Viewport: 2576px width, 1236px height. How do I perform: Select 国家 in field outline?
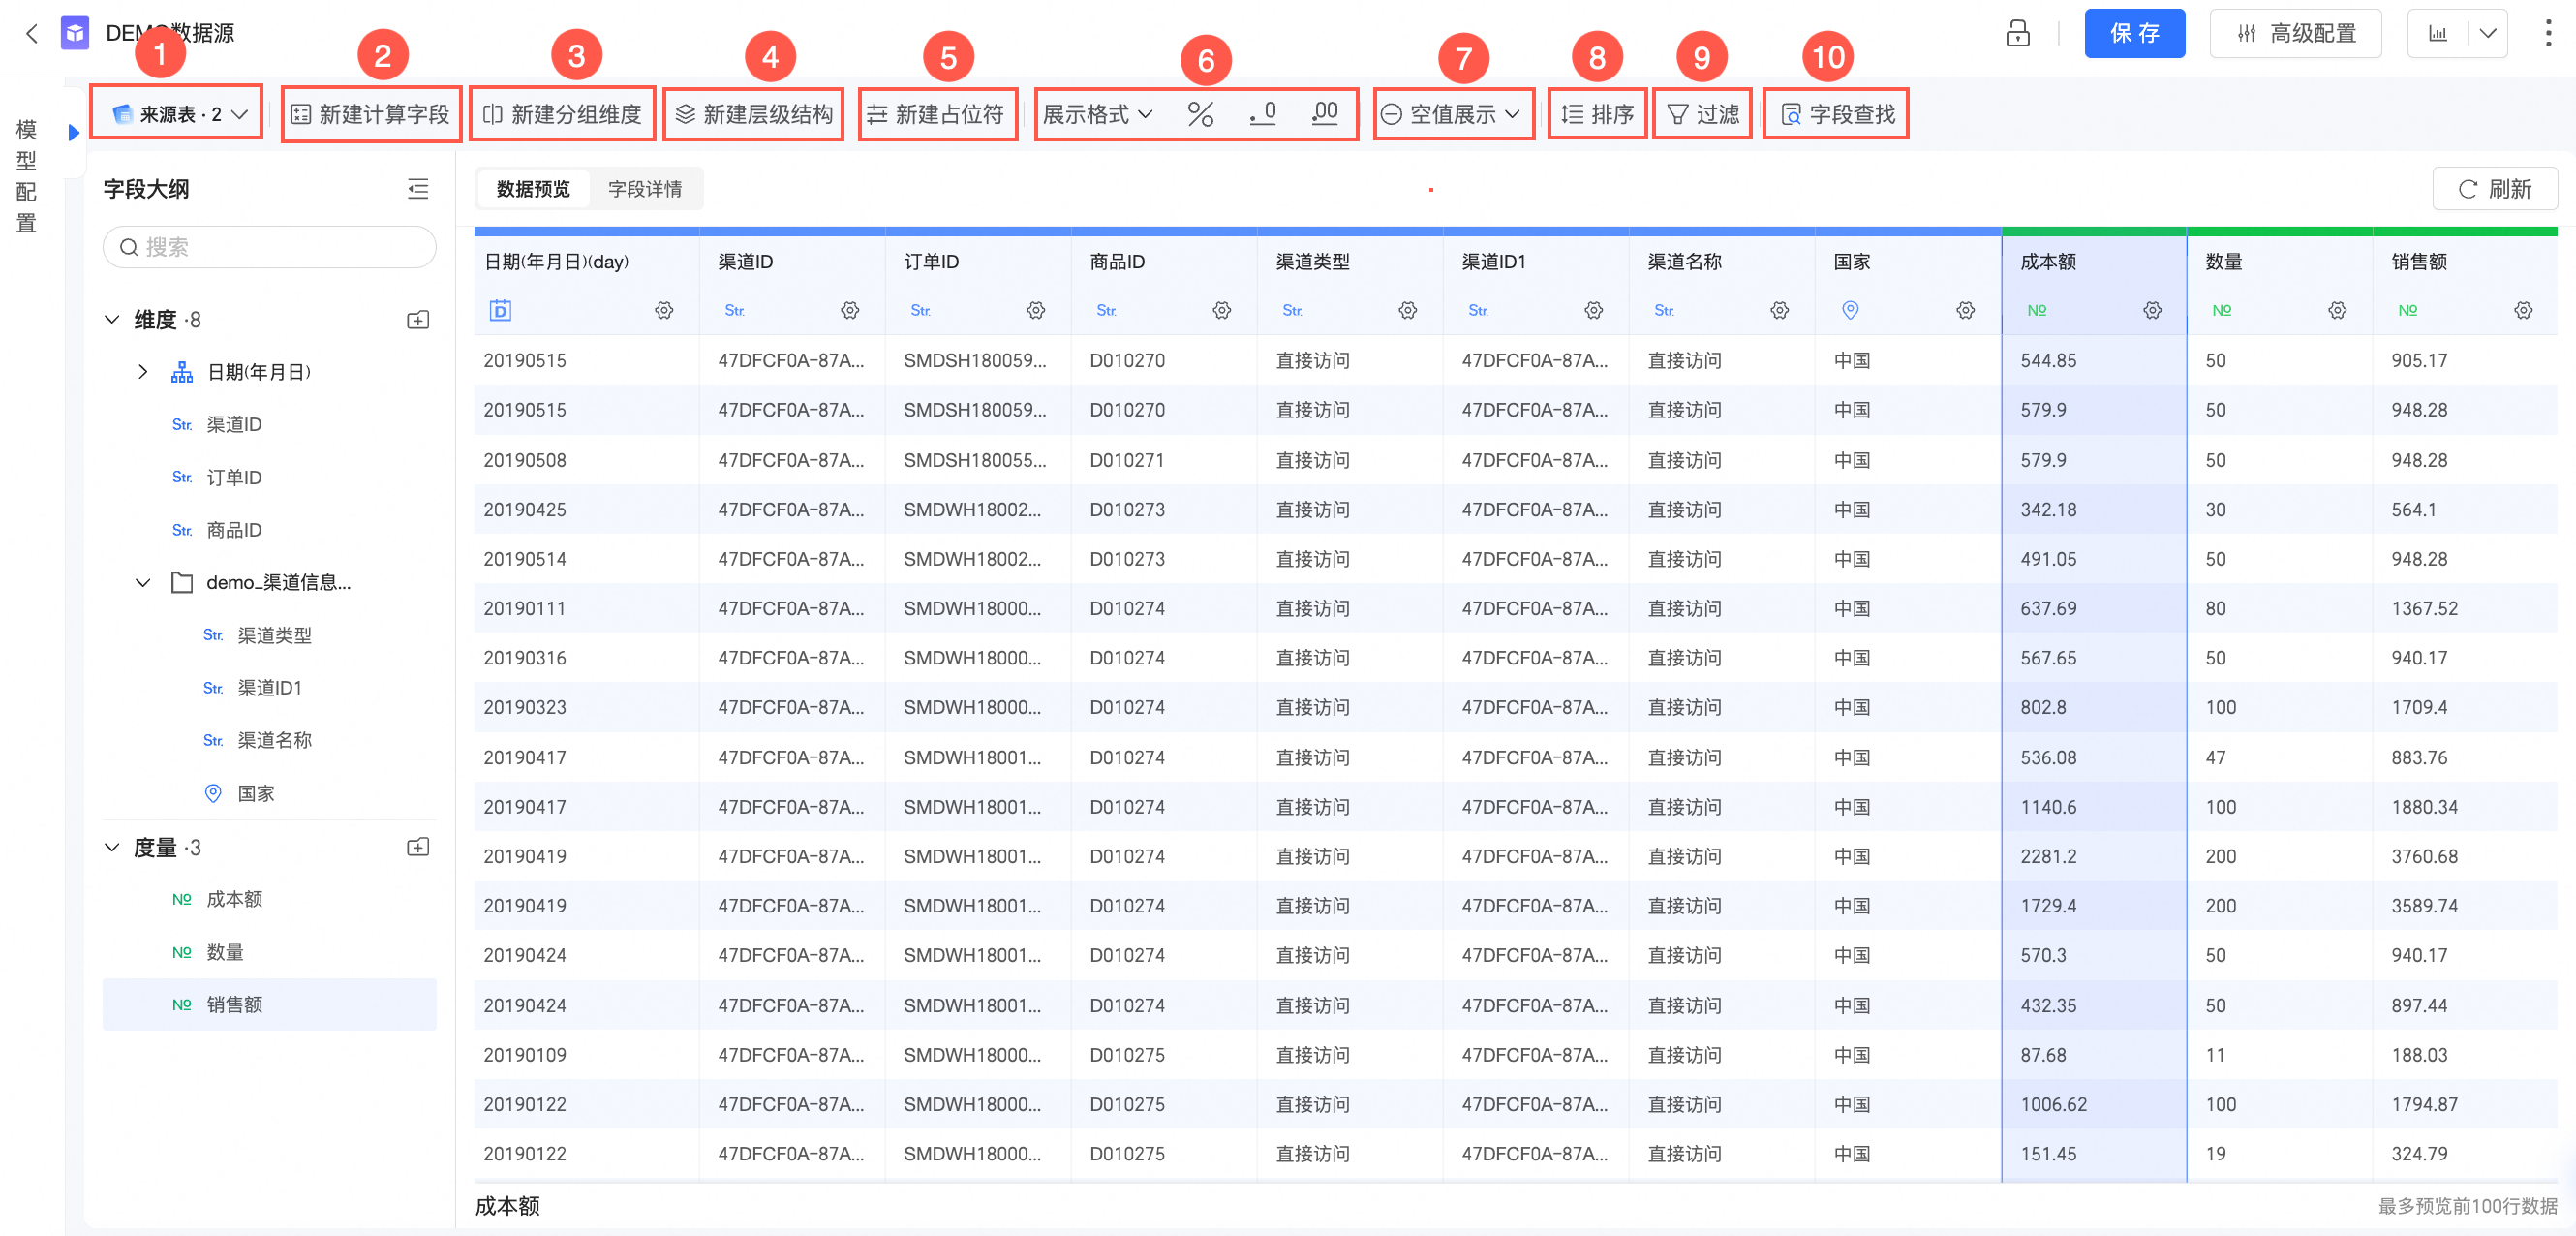tap(256, 793)
